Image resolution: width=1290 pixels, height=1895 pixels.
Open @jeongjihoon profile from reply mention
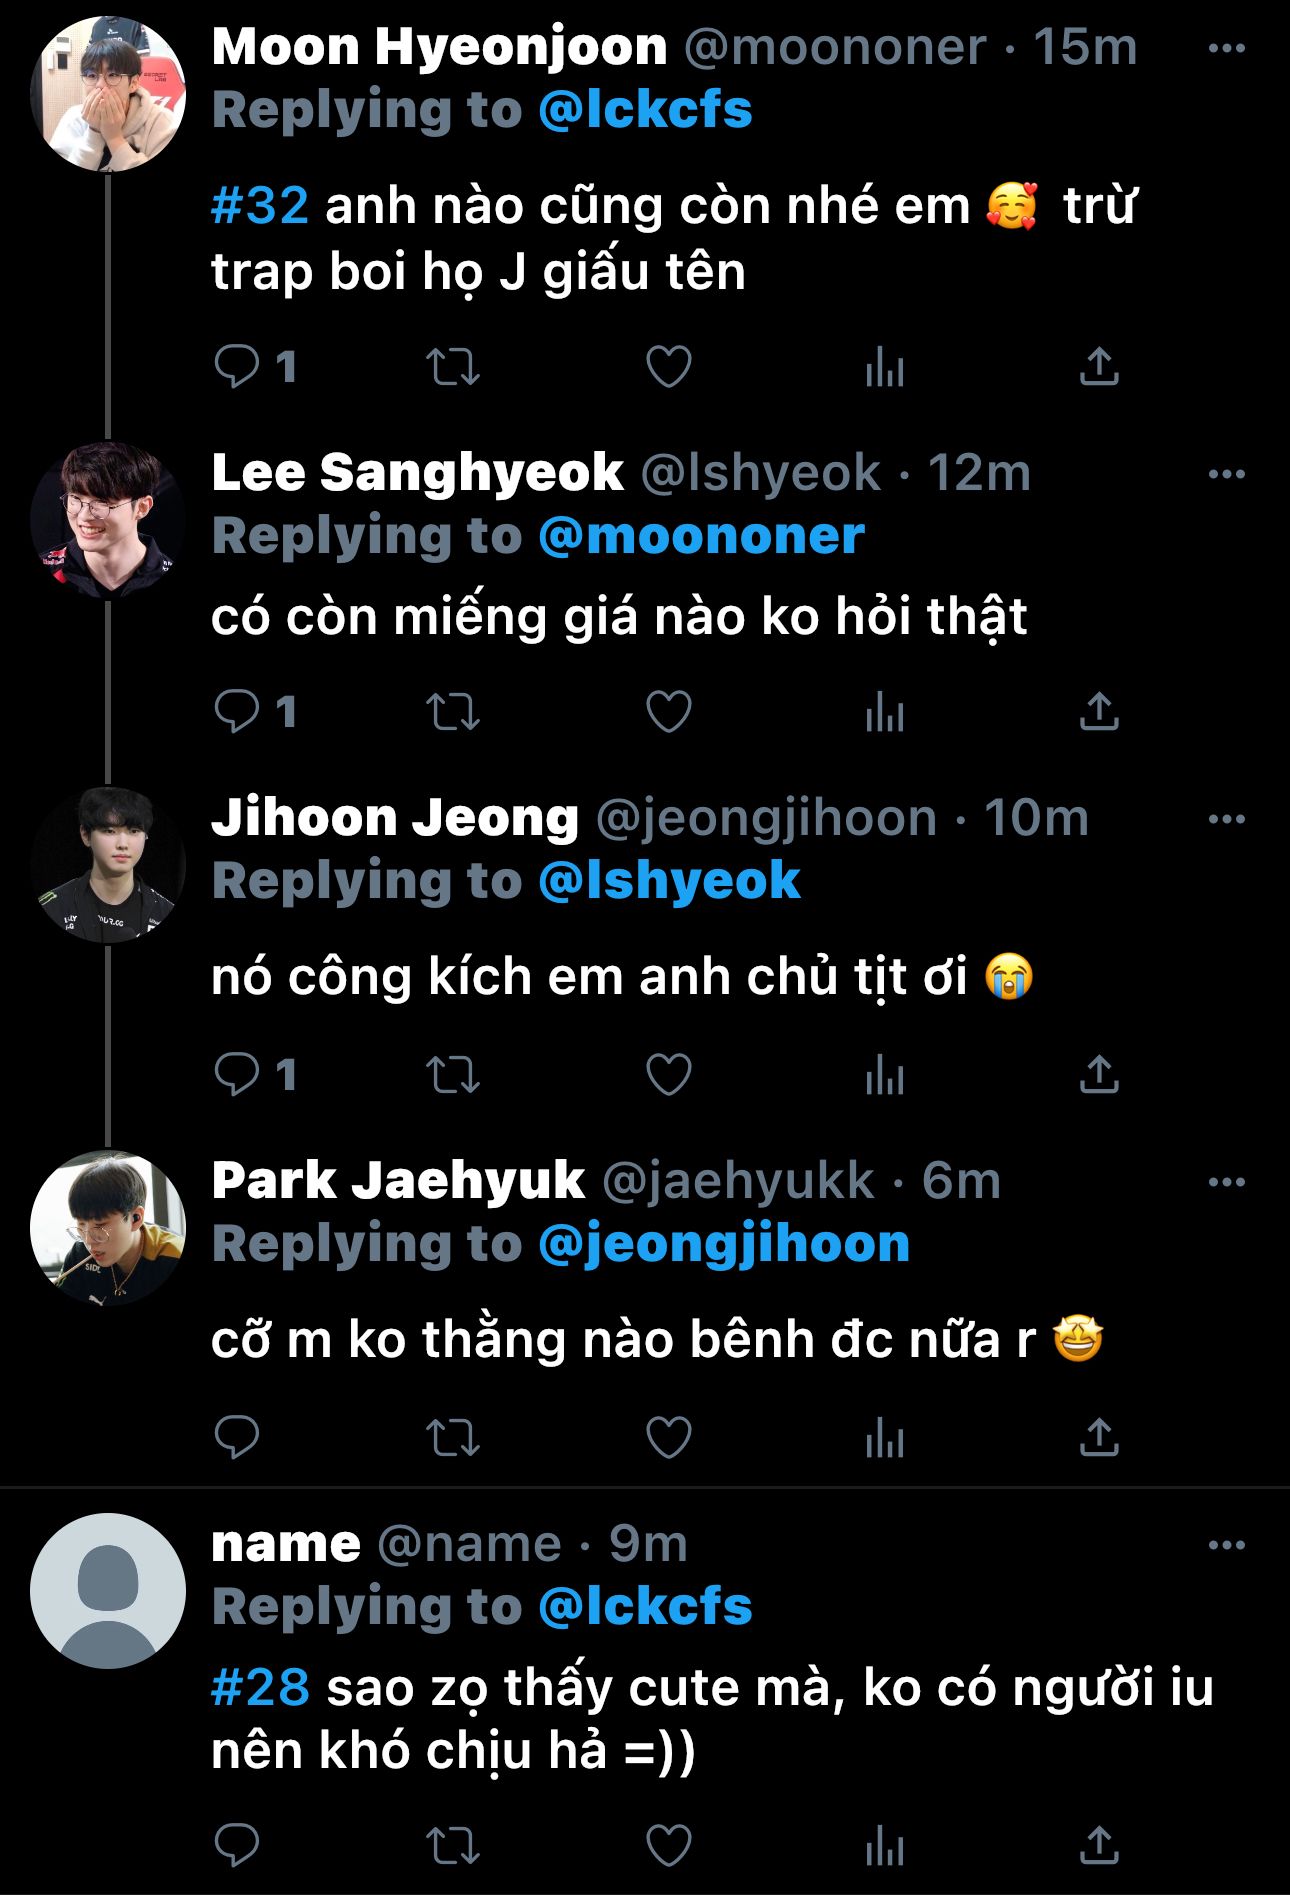tap(724, 1245)
